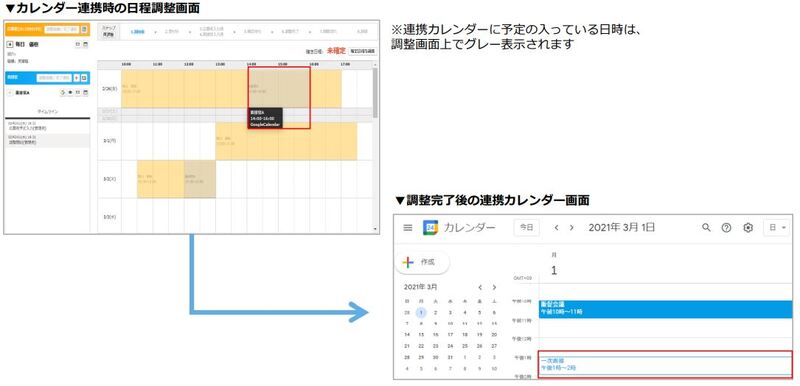This screenshot has height=386, width=800.
Task: Toggle the checkbox beside 面接官A
Action: click(10, 93)
